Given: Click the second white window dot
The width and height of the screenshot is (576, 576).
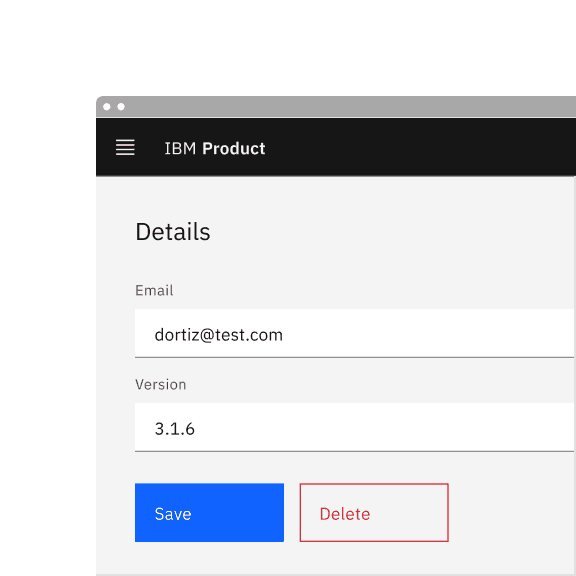Looking at the screenshot, I should (121, 107).
